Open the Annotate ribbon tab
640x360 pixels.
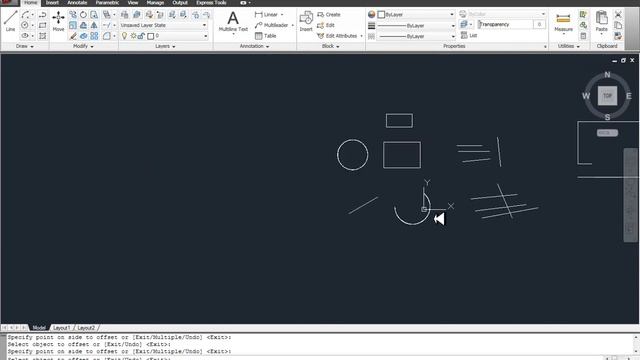(77, 2)
